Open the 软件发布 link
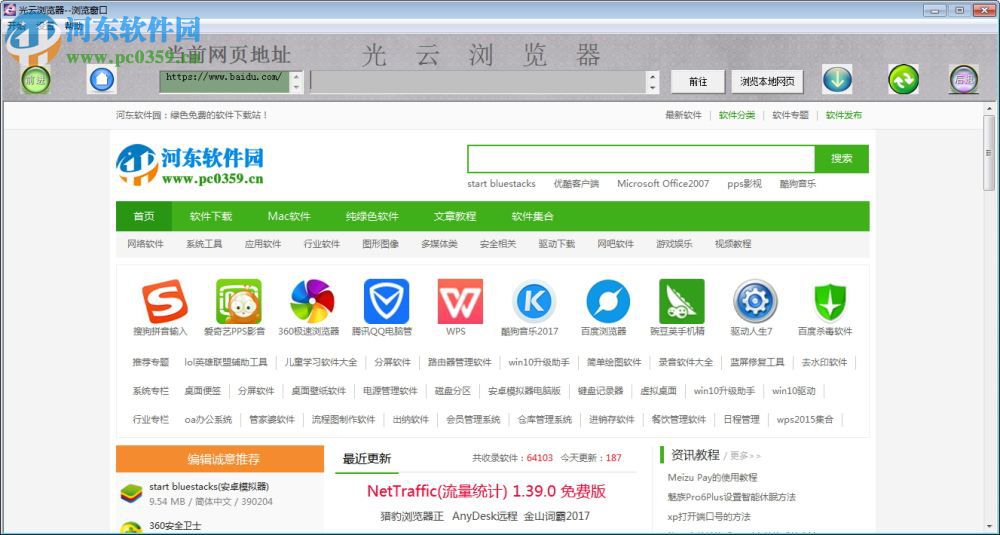 point(844,115)
